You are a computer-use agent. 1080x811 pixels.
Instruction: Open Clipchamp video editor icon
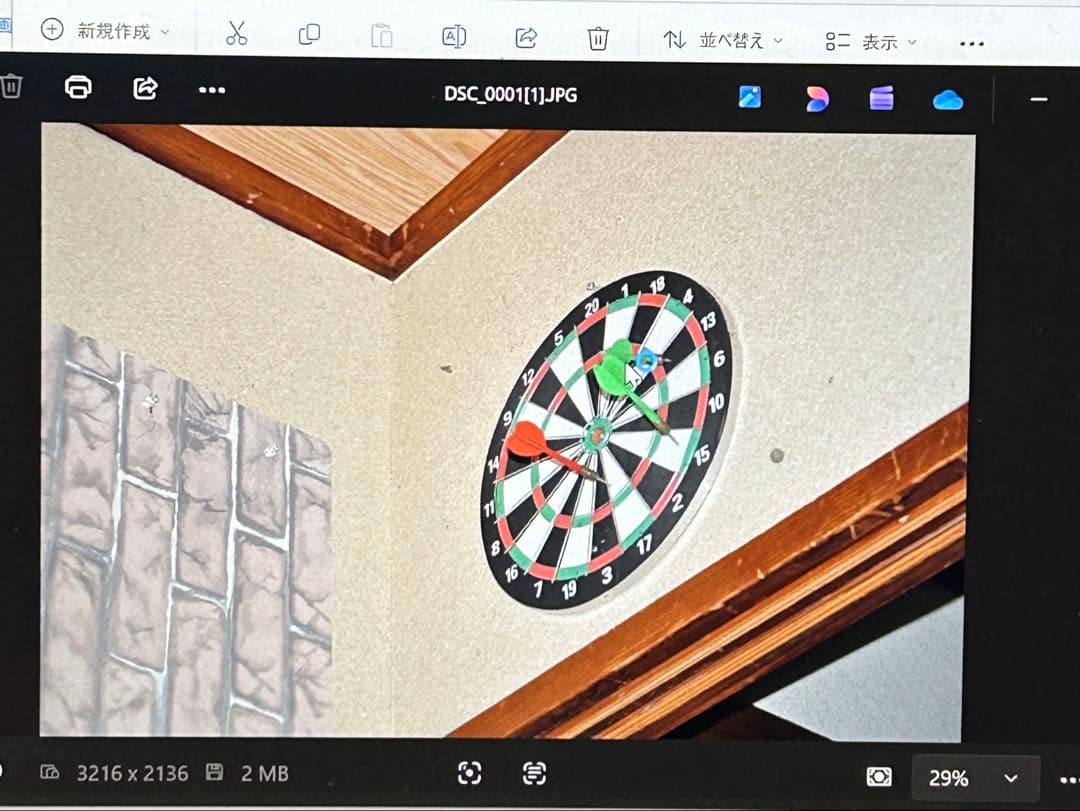[882, 98]
